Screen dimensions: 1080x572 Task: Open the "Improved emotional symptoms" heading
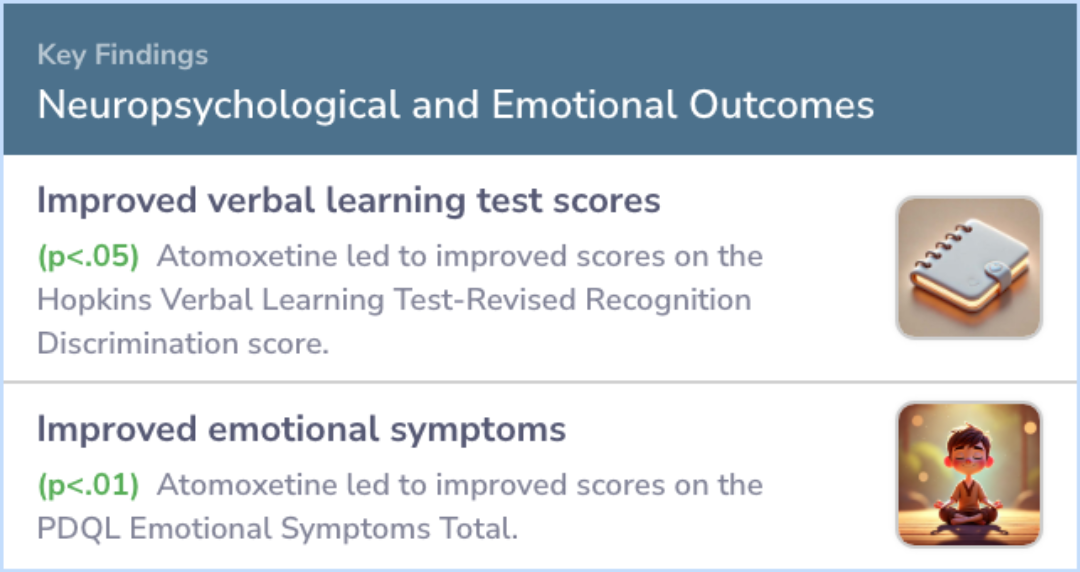[x=302, y=429]
